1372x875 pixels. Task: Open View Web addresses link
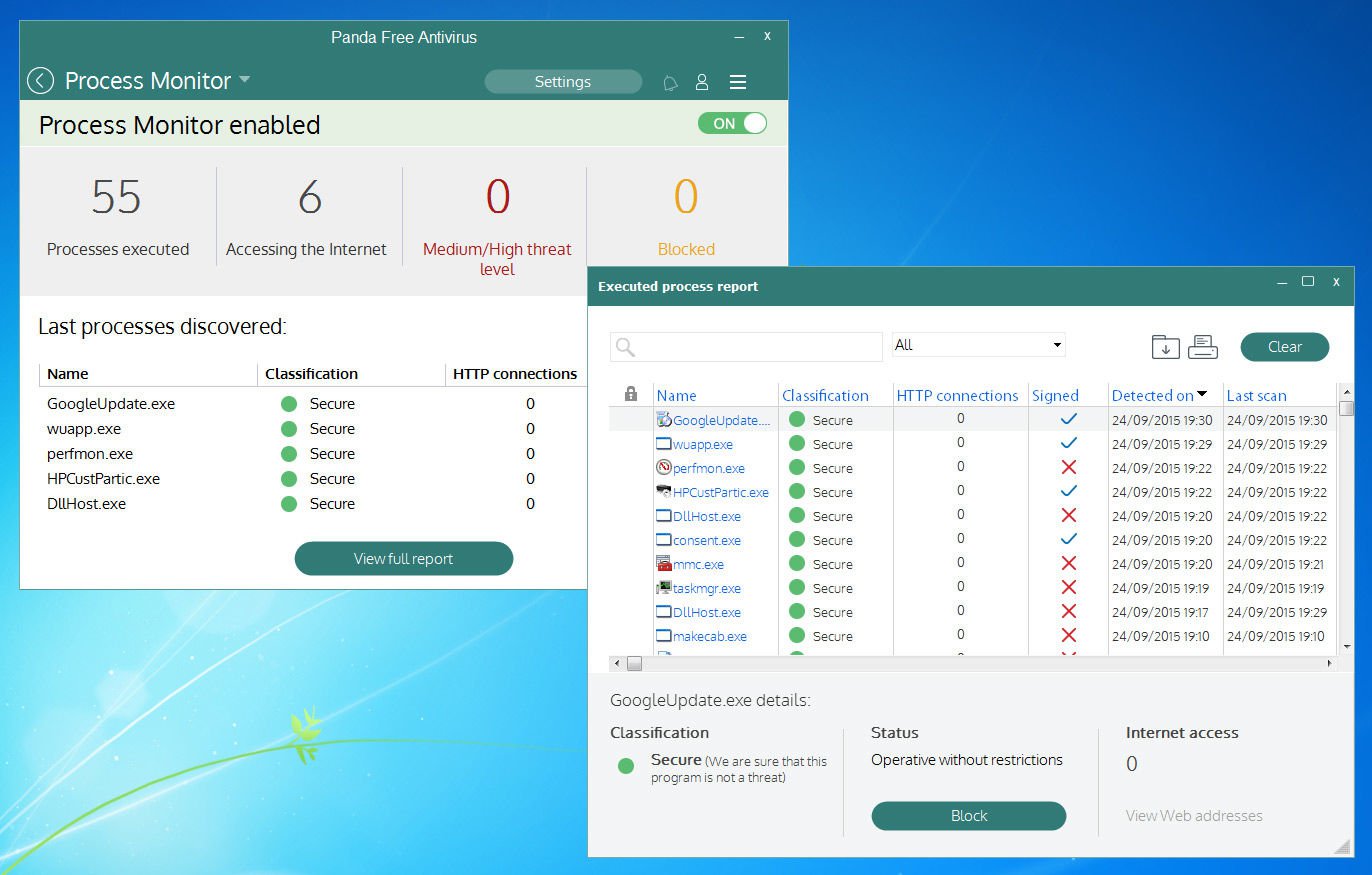click(1193, 816)
